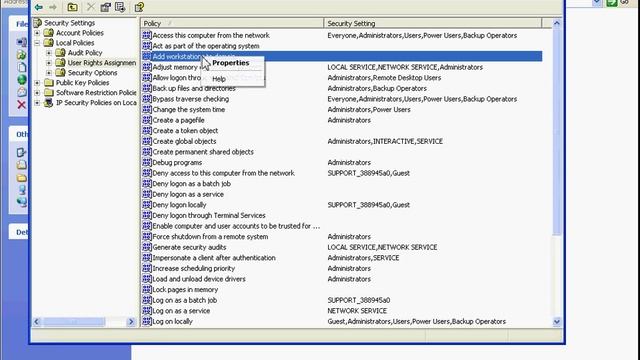Collapse the Local Policies node
The height and width of the screenshot is (360, 640).
point(37,42)
